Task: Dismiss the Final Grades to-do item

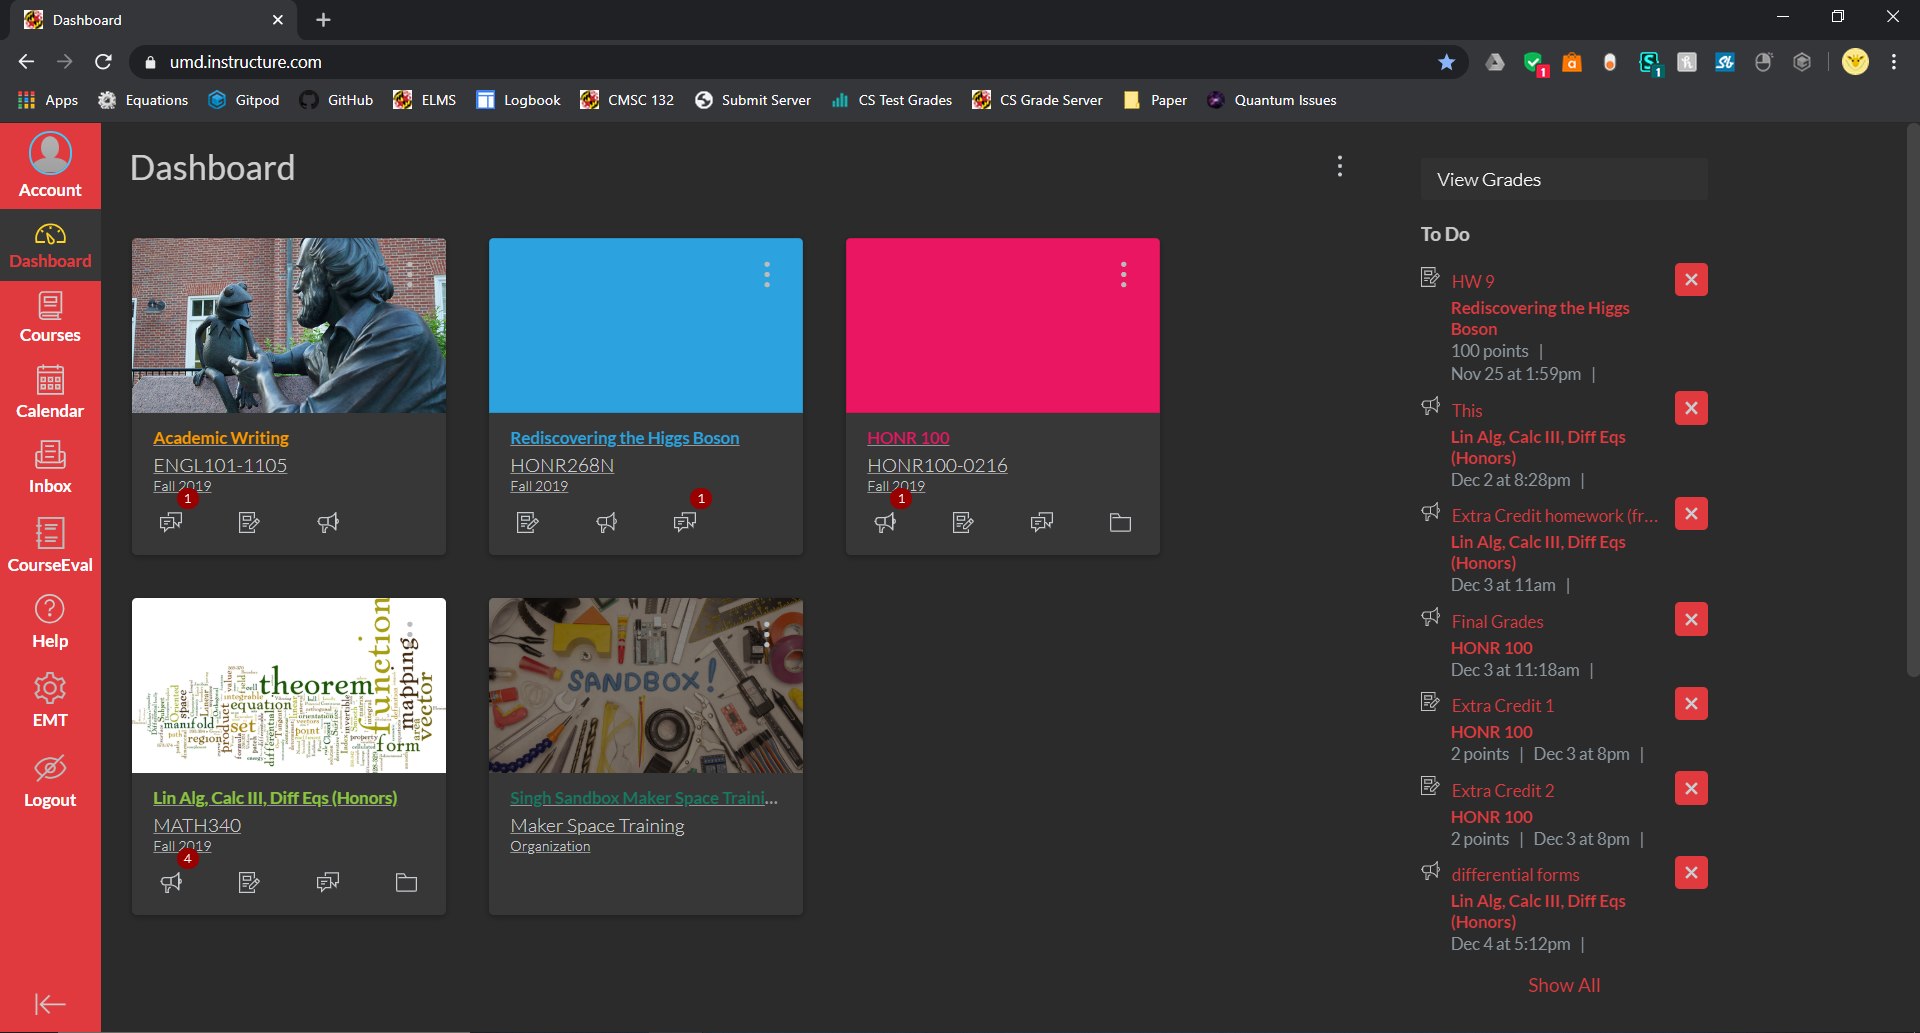Action: [1691, 620]
